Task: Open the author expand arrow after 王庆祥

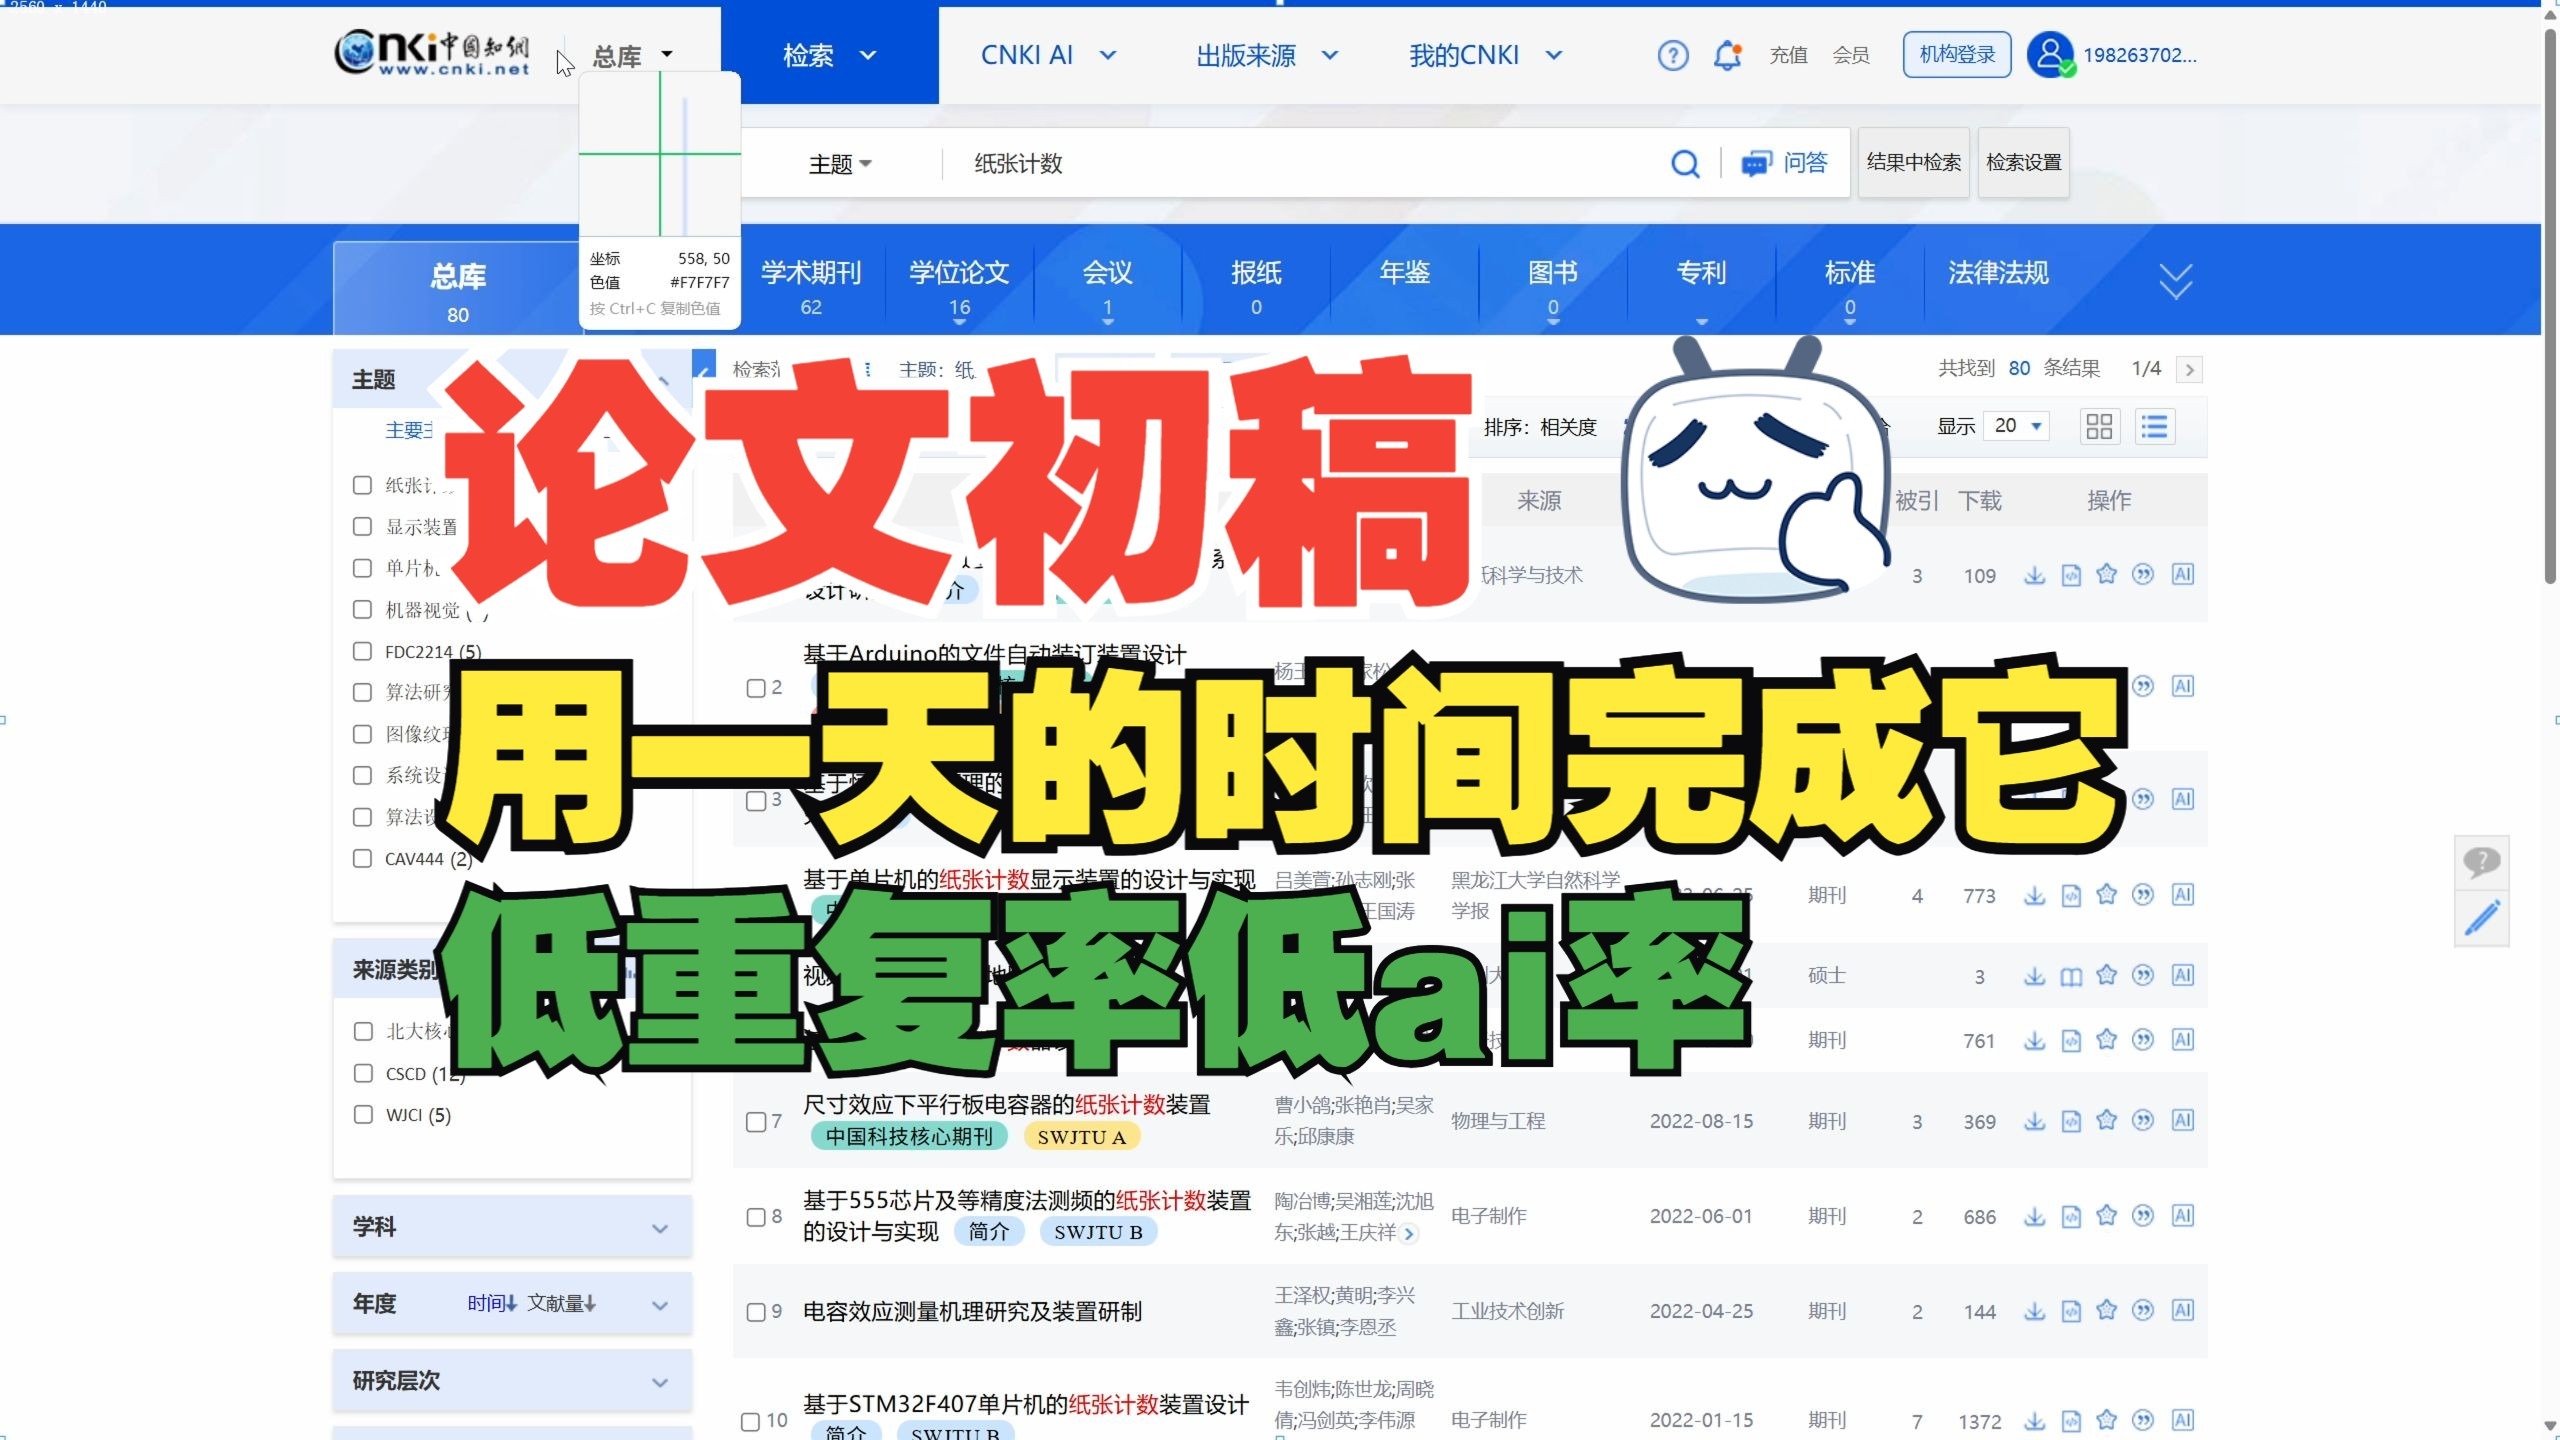Action: (x=1409, y=1233)
